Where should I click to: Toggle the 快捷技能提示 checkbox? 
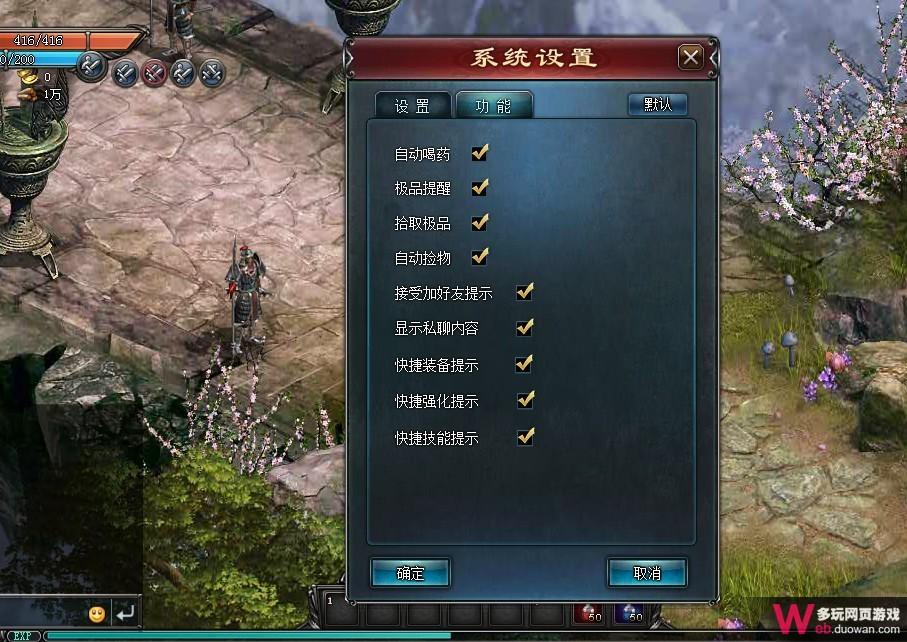pyautogui.click(x=525, y=437)
